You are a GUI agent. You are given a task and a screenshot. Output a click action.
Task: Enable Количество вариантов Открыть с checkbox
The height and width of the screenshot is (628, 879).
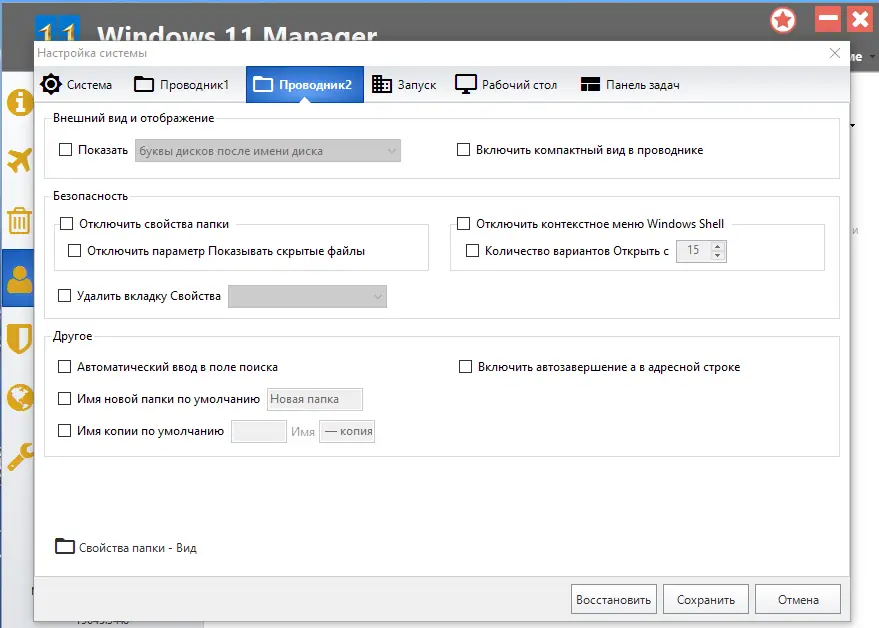473,251
